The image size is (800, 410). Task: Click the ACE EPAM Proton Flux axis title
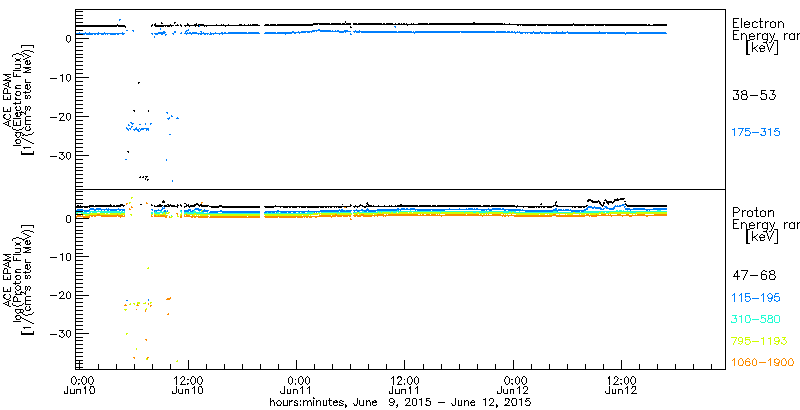tap(19, 280)
